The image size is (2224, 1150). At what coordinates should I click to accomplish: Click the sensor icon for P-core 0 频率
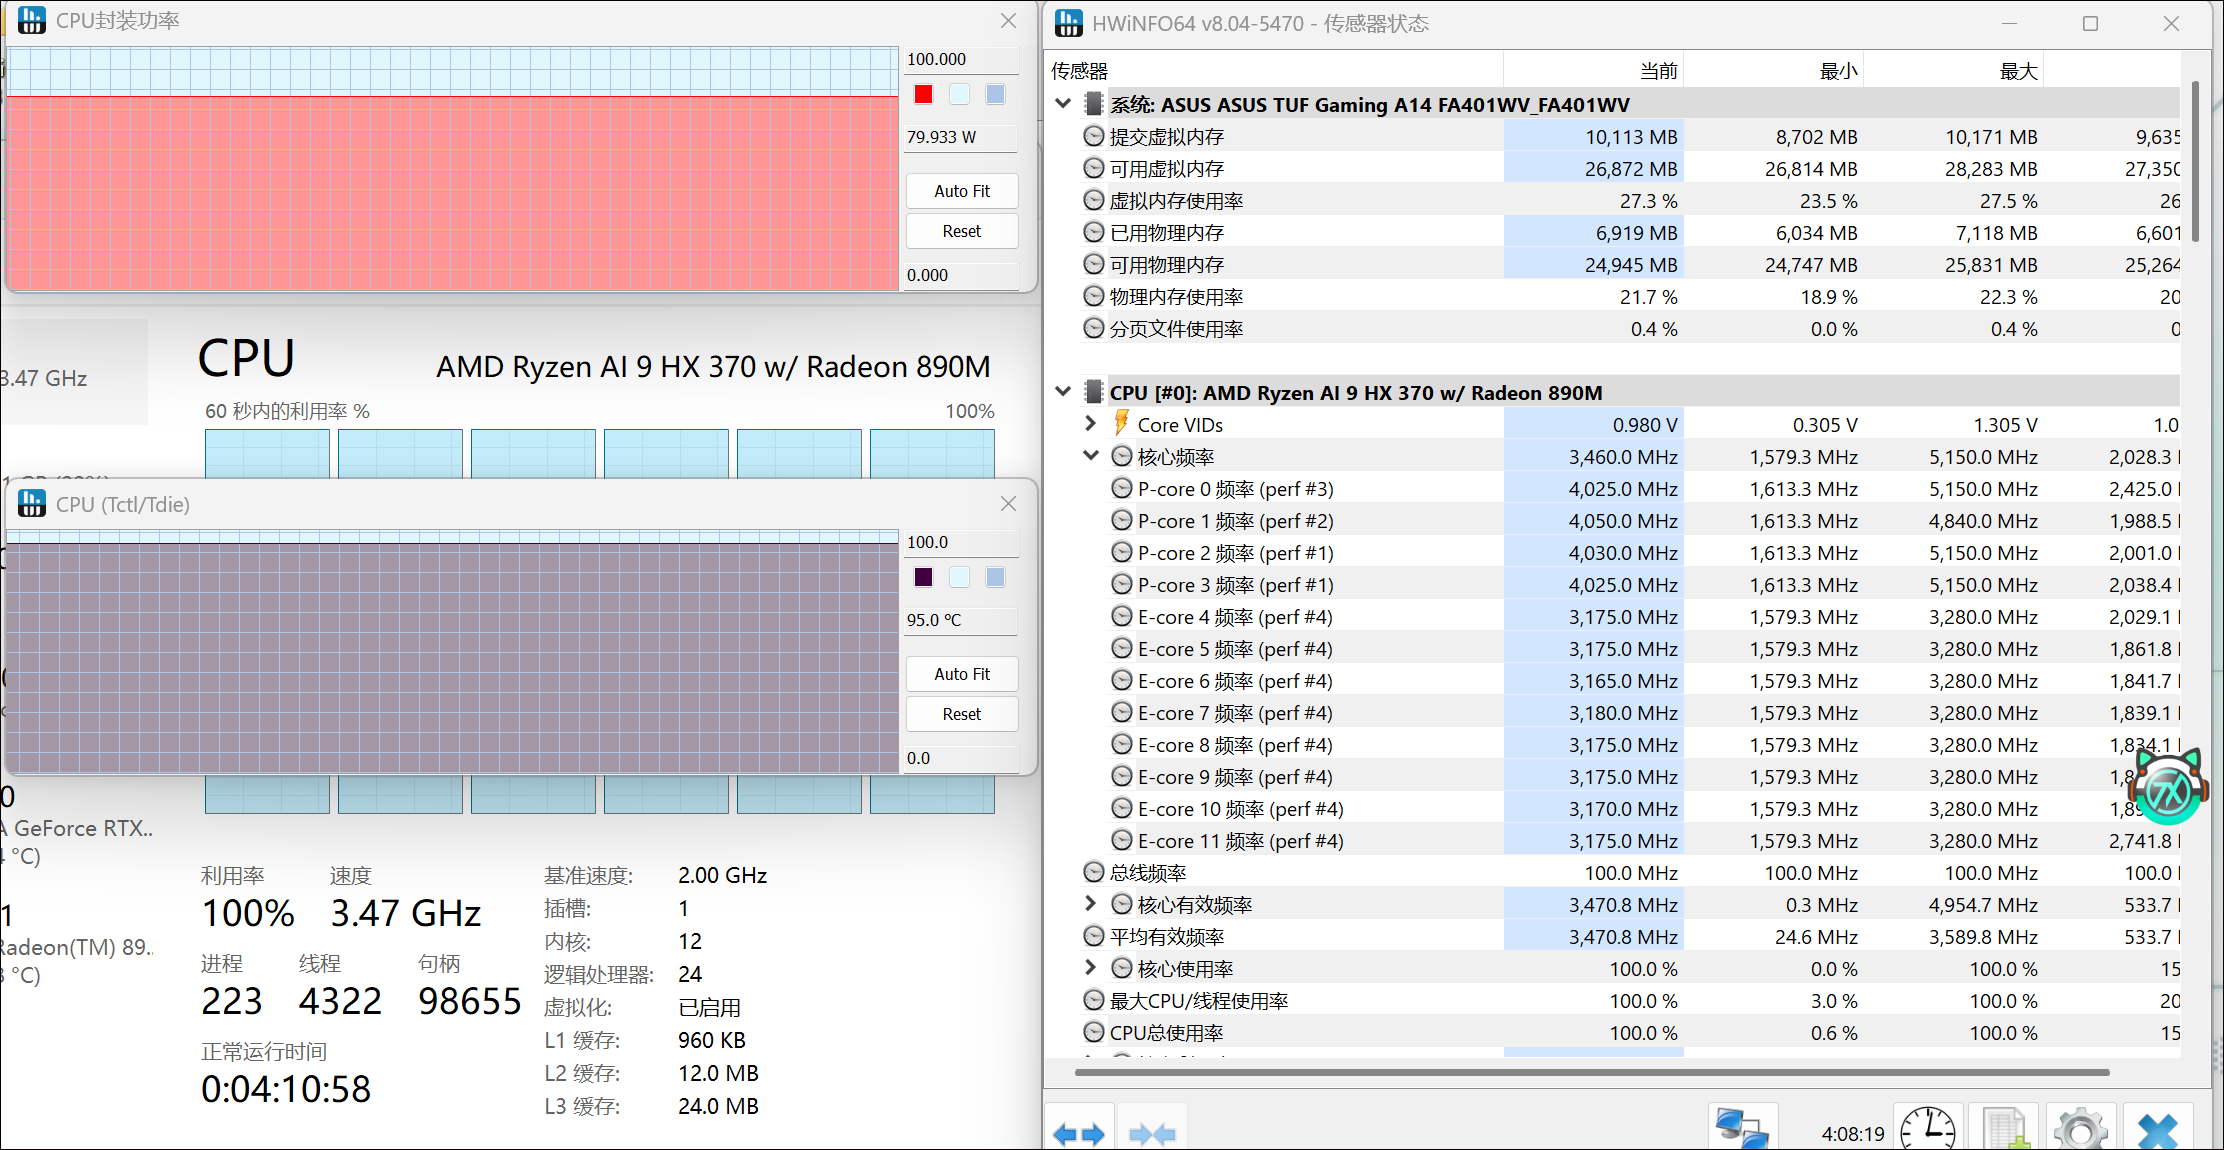tap(1122, 488)
